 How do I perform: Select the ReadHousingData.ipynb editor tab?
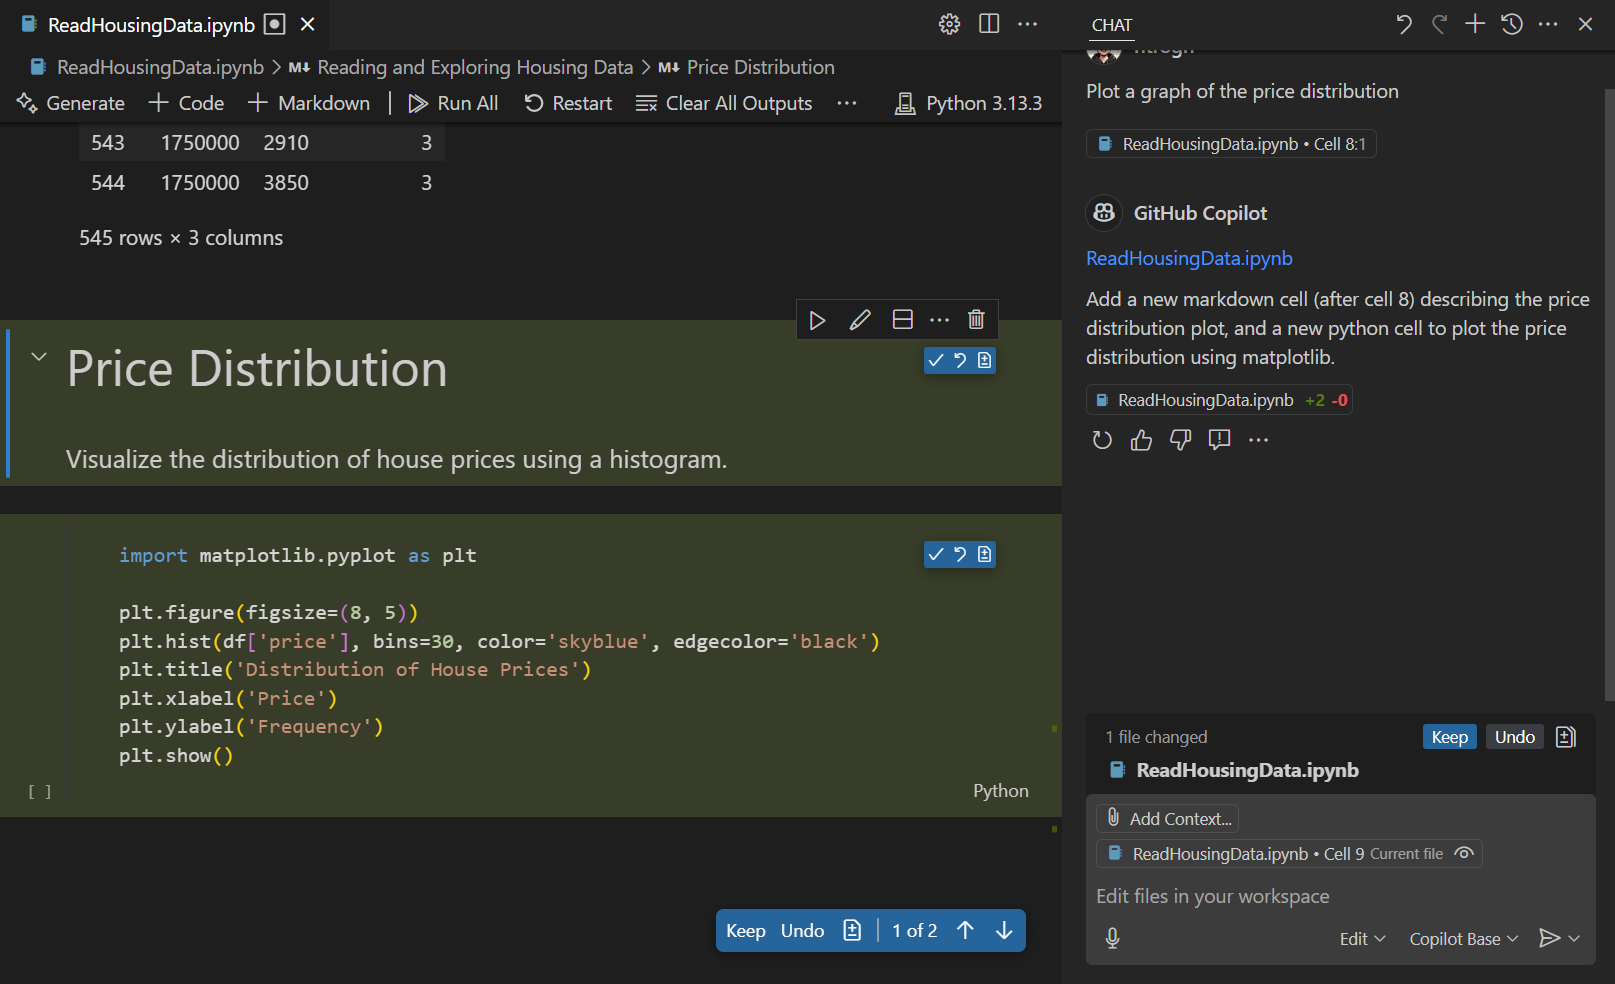[x=151, y=25]
